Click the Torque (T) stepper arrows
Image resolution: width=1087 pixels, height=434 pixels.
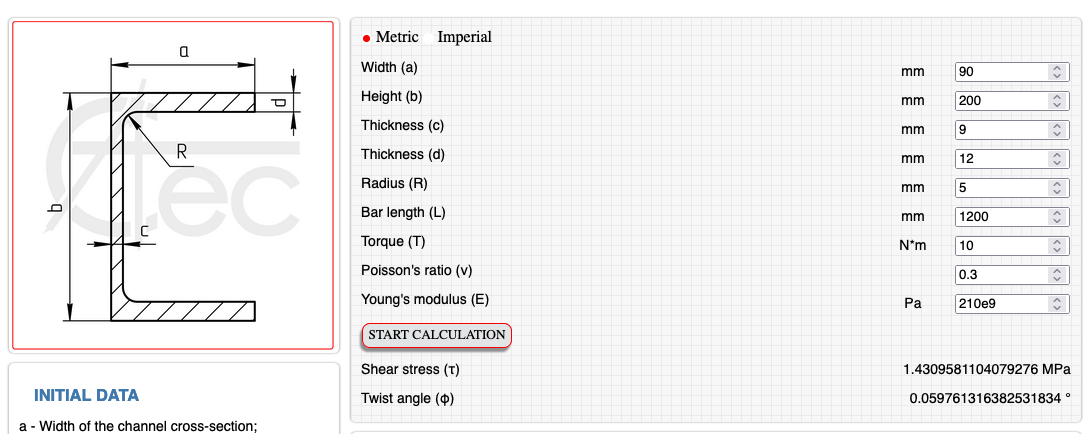tap(1056, 246)
